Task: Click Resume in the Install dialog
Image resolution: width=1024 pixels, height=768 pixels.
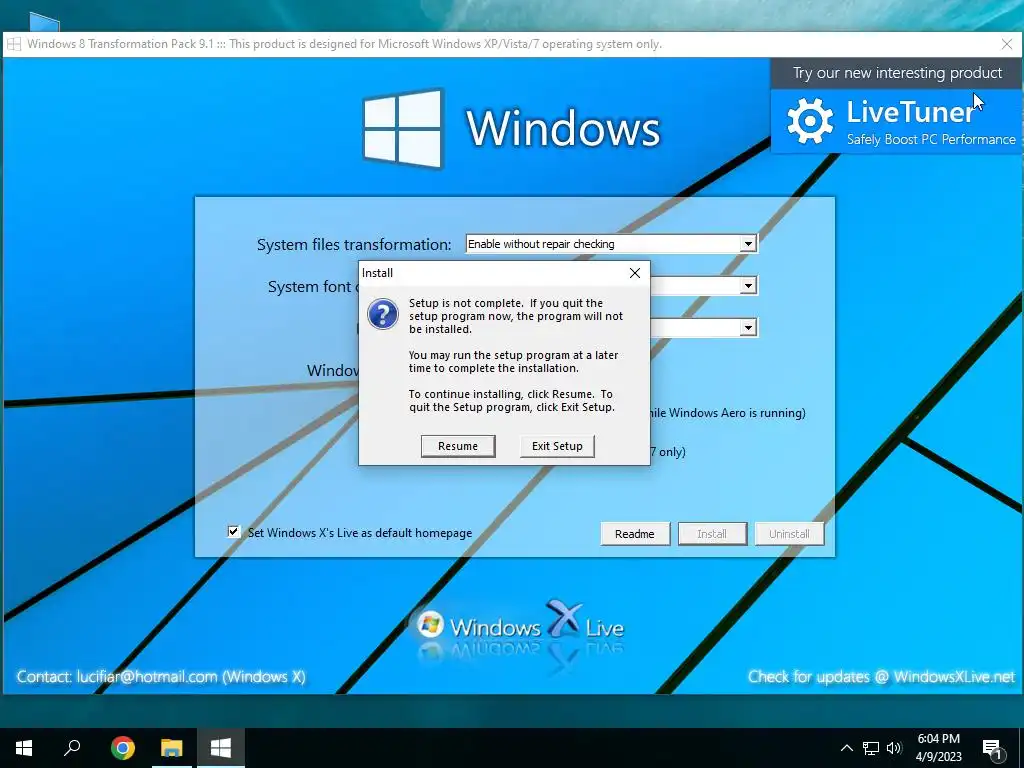Action: (x=458, y=446)
